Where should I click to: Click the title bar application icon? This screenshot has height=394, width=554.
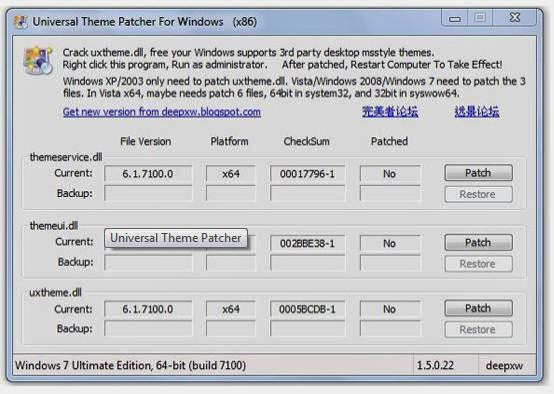[20, 22]
